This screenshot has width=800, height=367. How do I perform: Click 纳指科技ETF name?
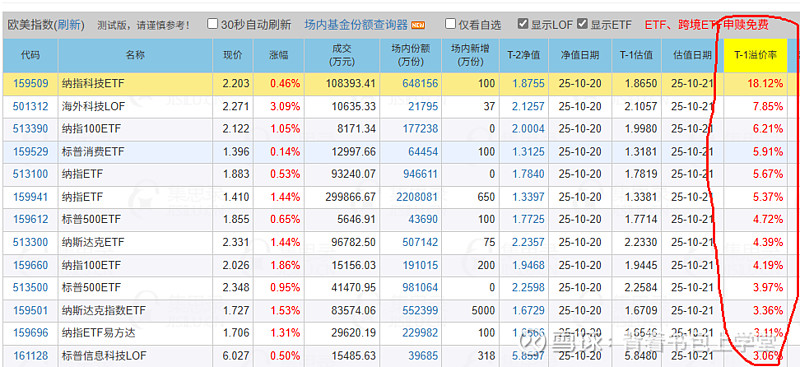coord(93,84)
